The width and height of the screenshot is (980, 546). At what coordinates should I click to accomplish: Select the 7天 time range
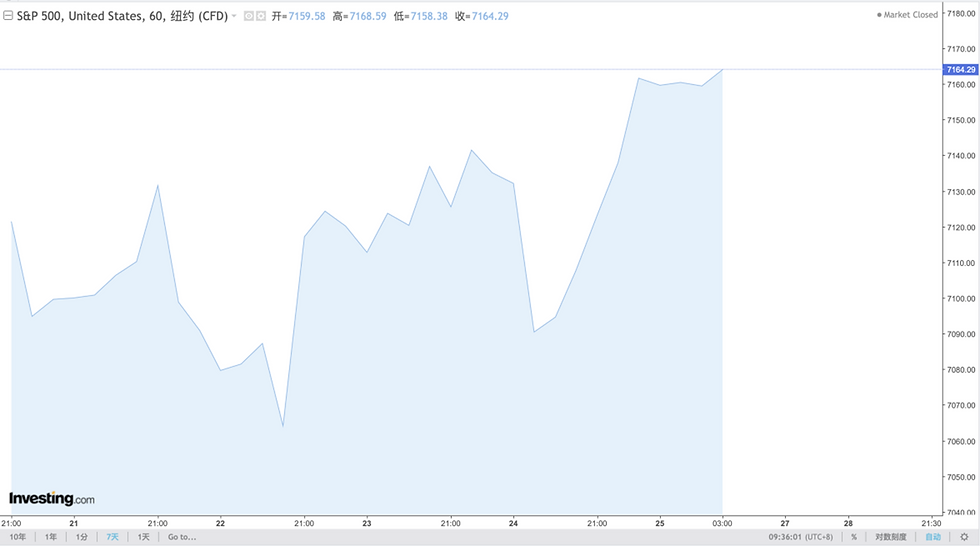[x=112, y=537]
